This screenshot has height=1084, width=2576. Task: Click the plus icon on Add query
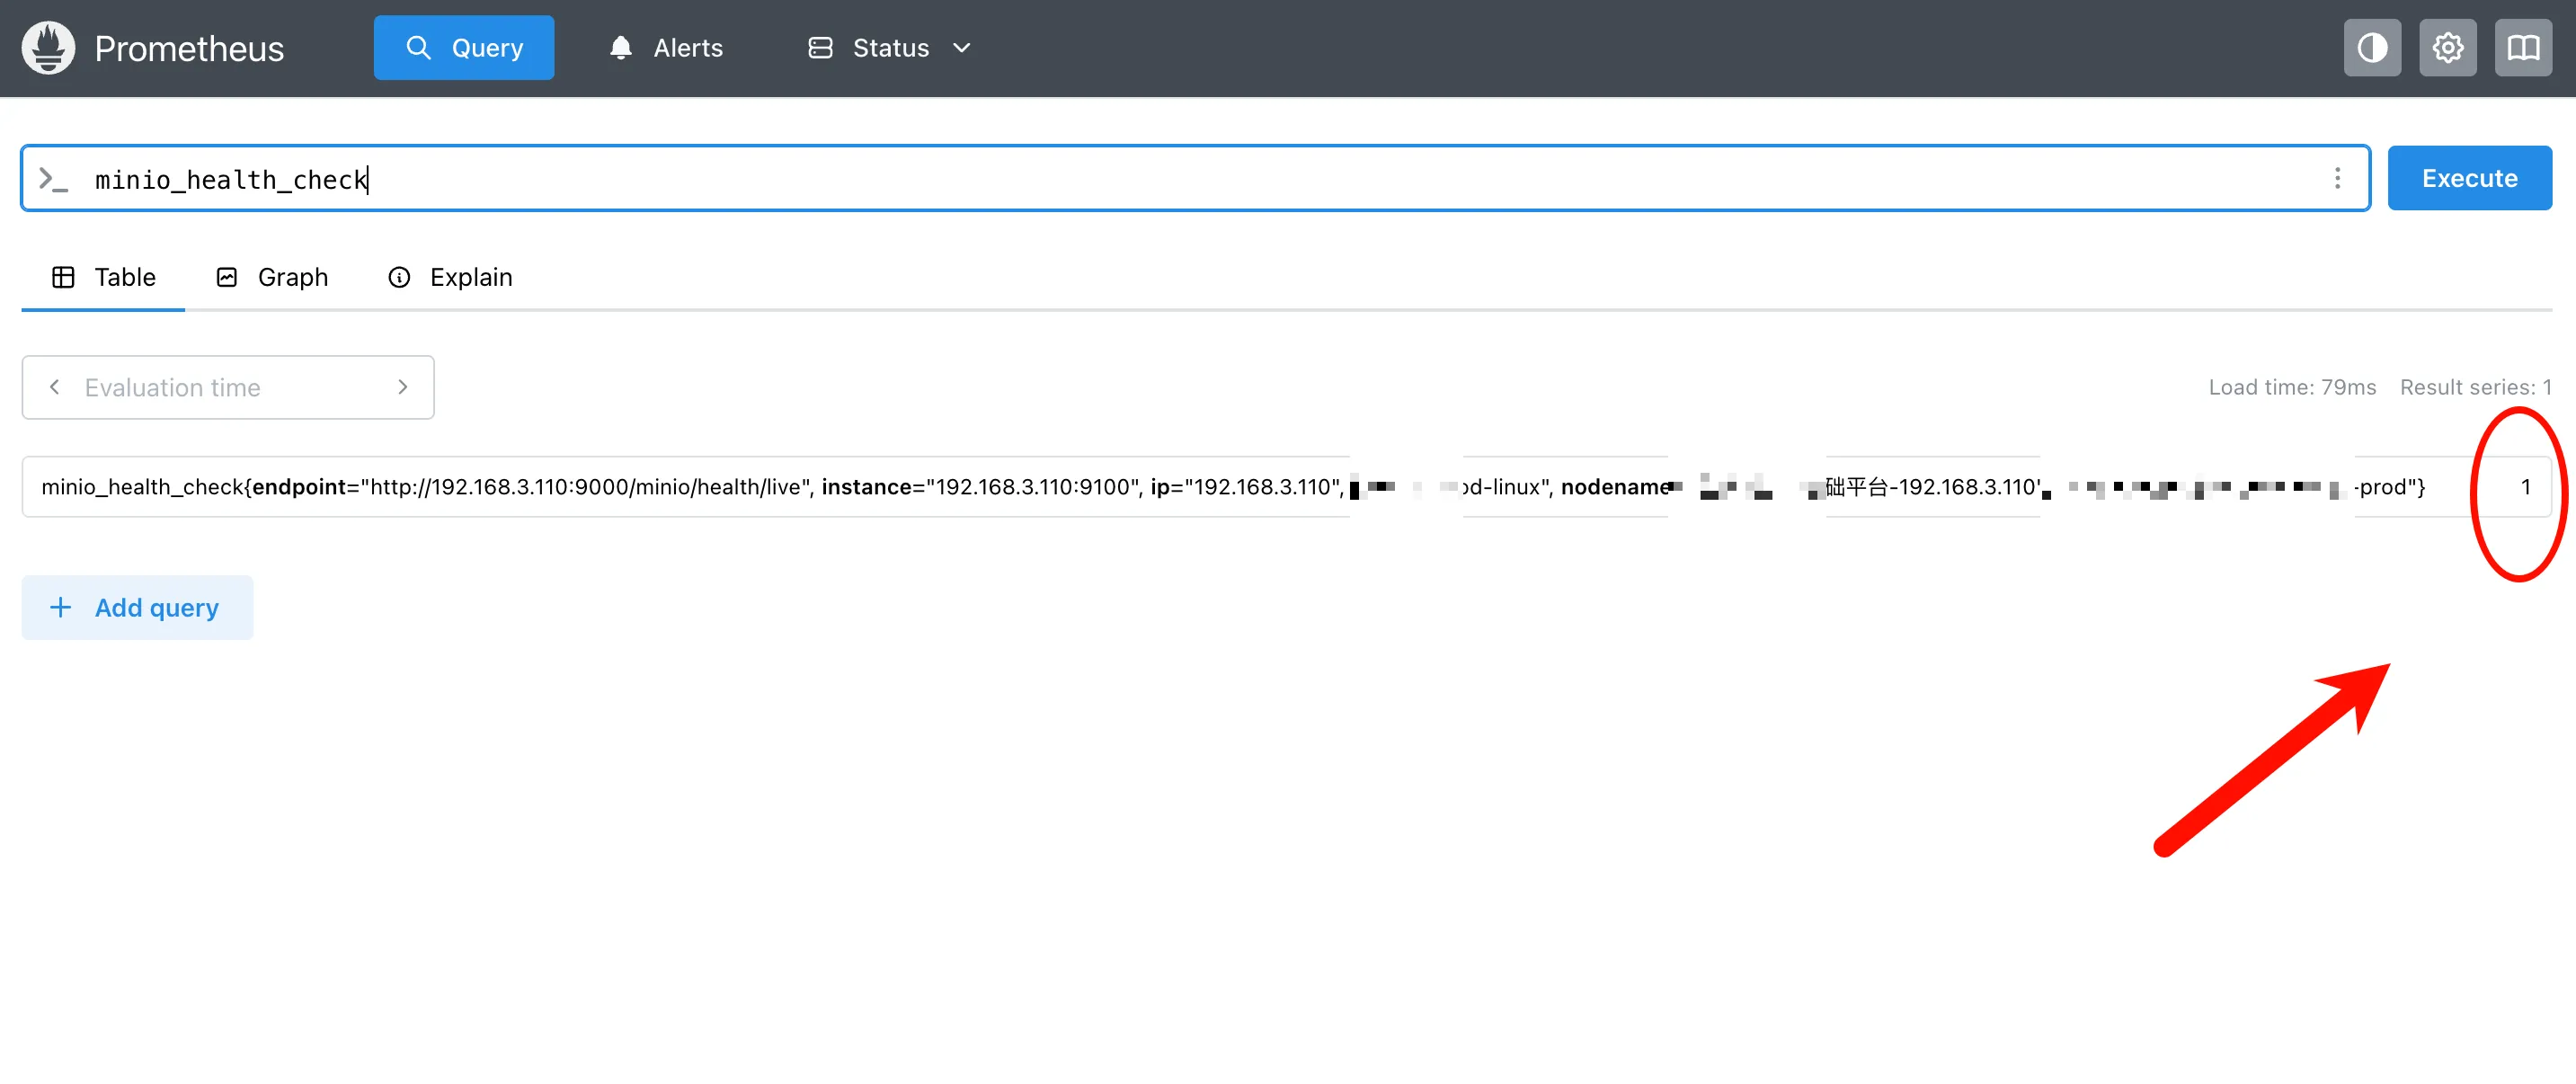60,607
